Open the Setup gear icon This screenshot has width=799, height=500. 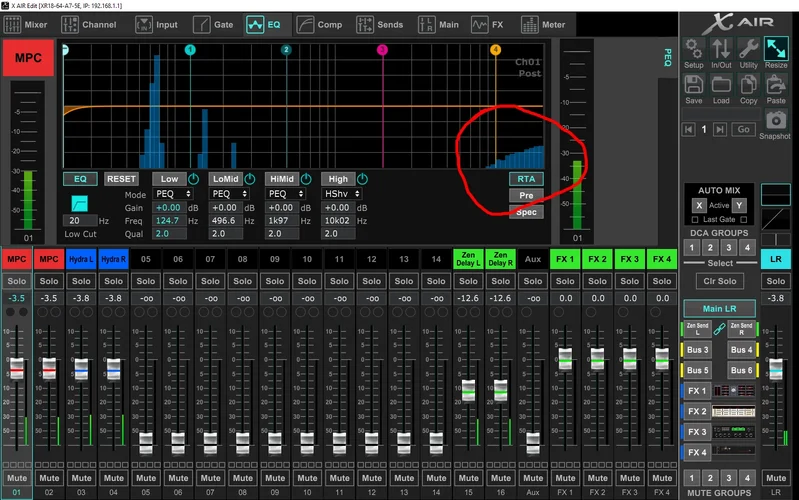[x=694, y=49]
